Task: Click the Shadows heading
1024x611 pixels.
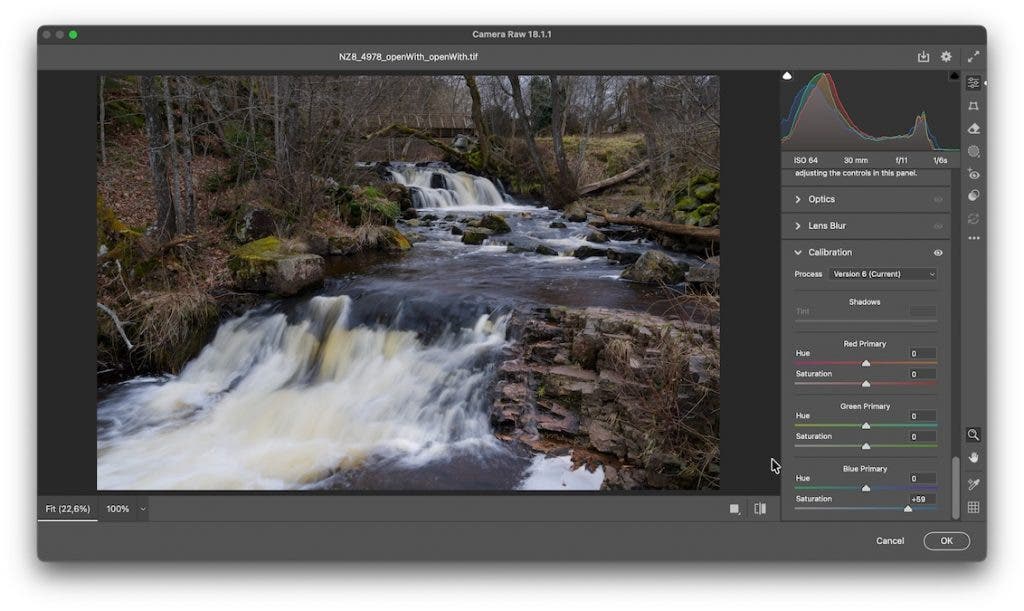Action: (865, 302)
